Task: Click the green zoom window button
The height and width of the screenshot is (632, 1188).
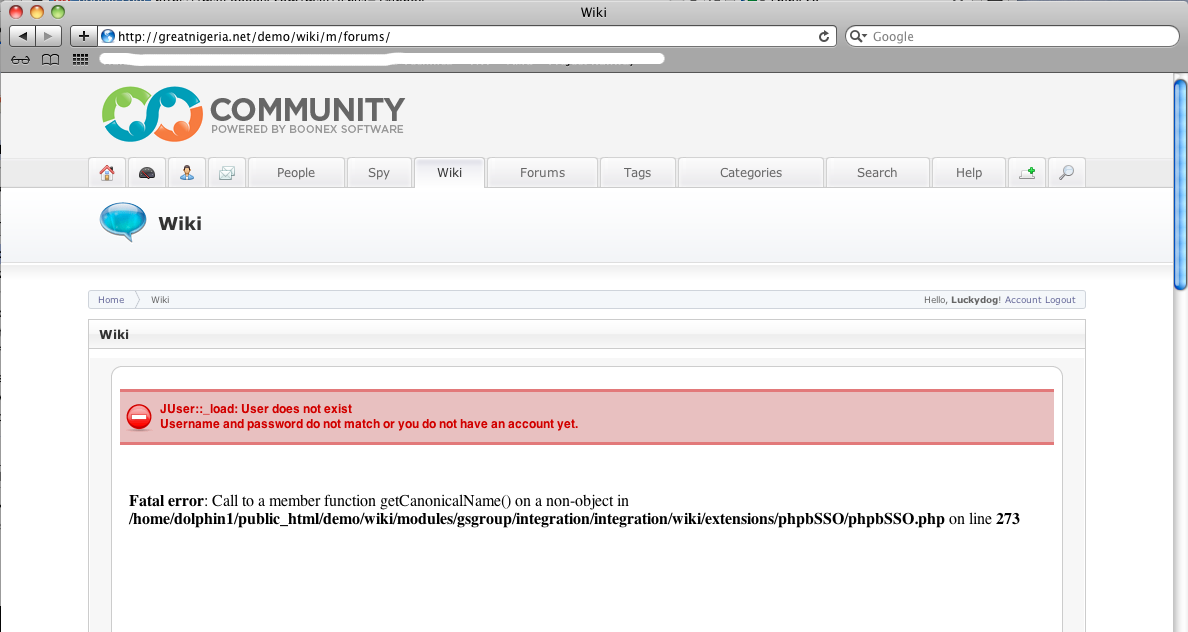Action: (x=58, y=12)
